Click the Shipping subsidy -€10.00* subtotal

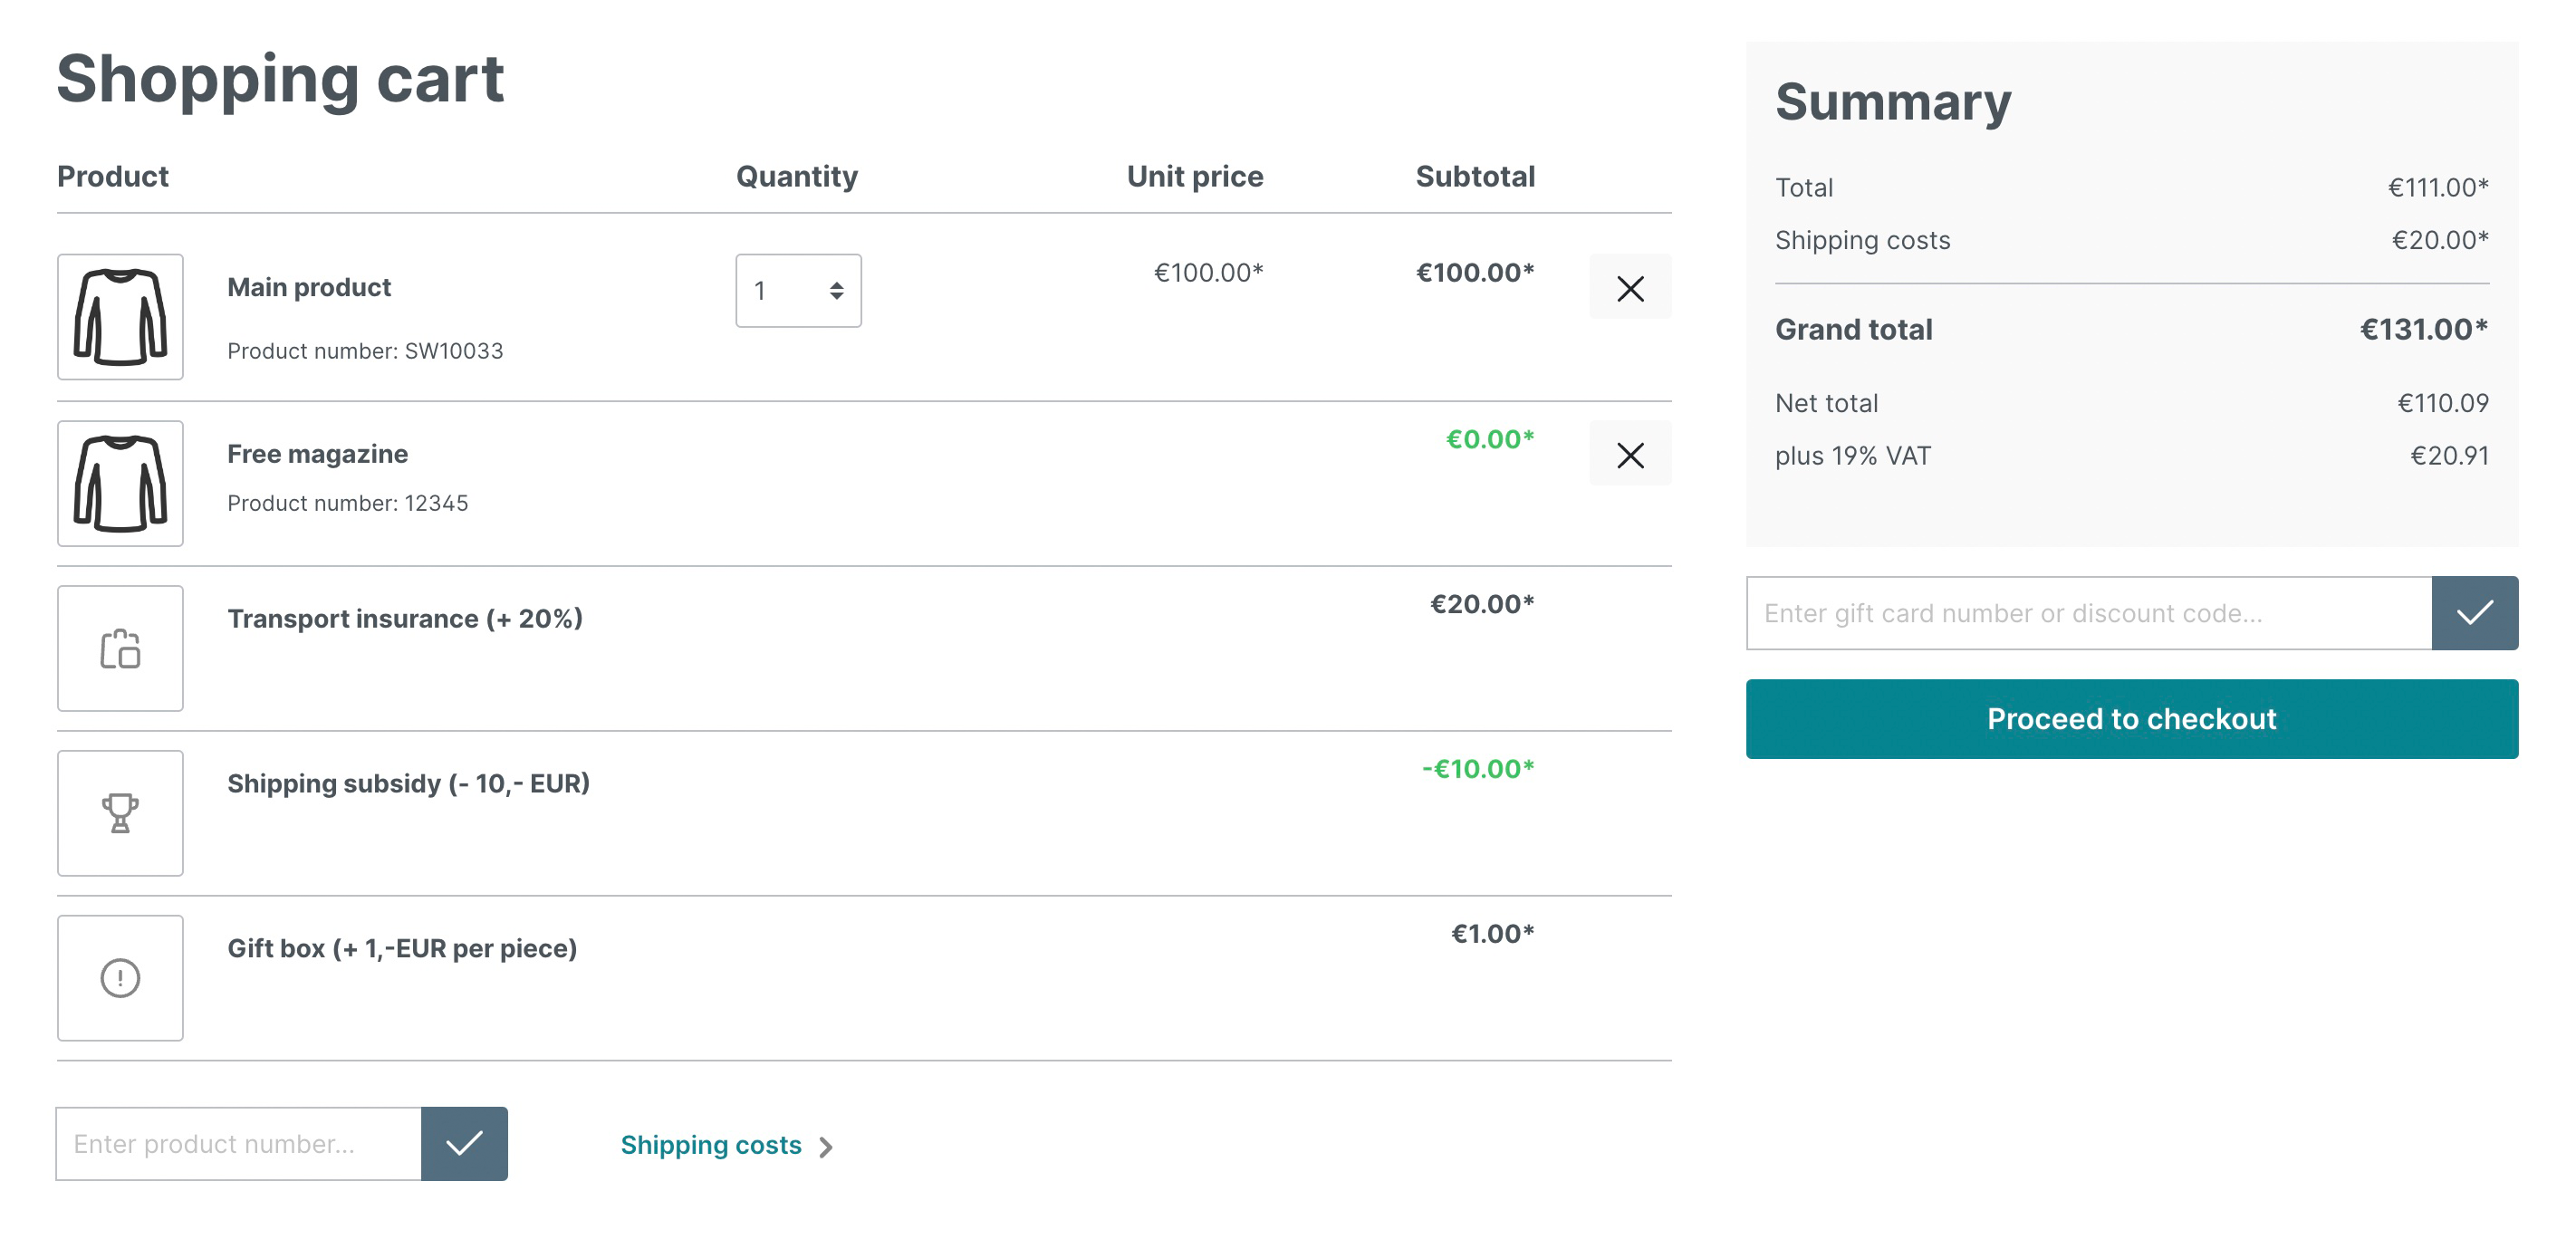(1478, 769)
